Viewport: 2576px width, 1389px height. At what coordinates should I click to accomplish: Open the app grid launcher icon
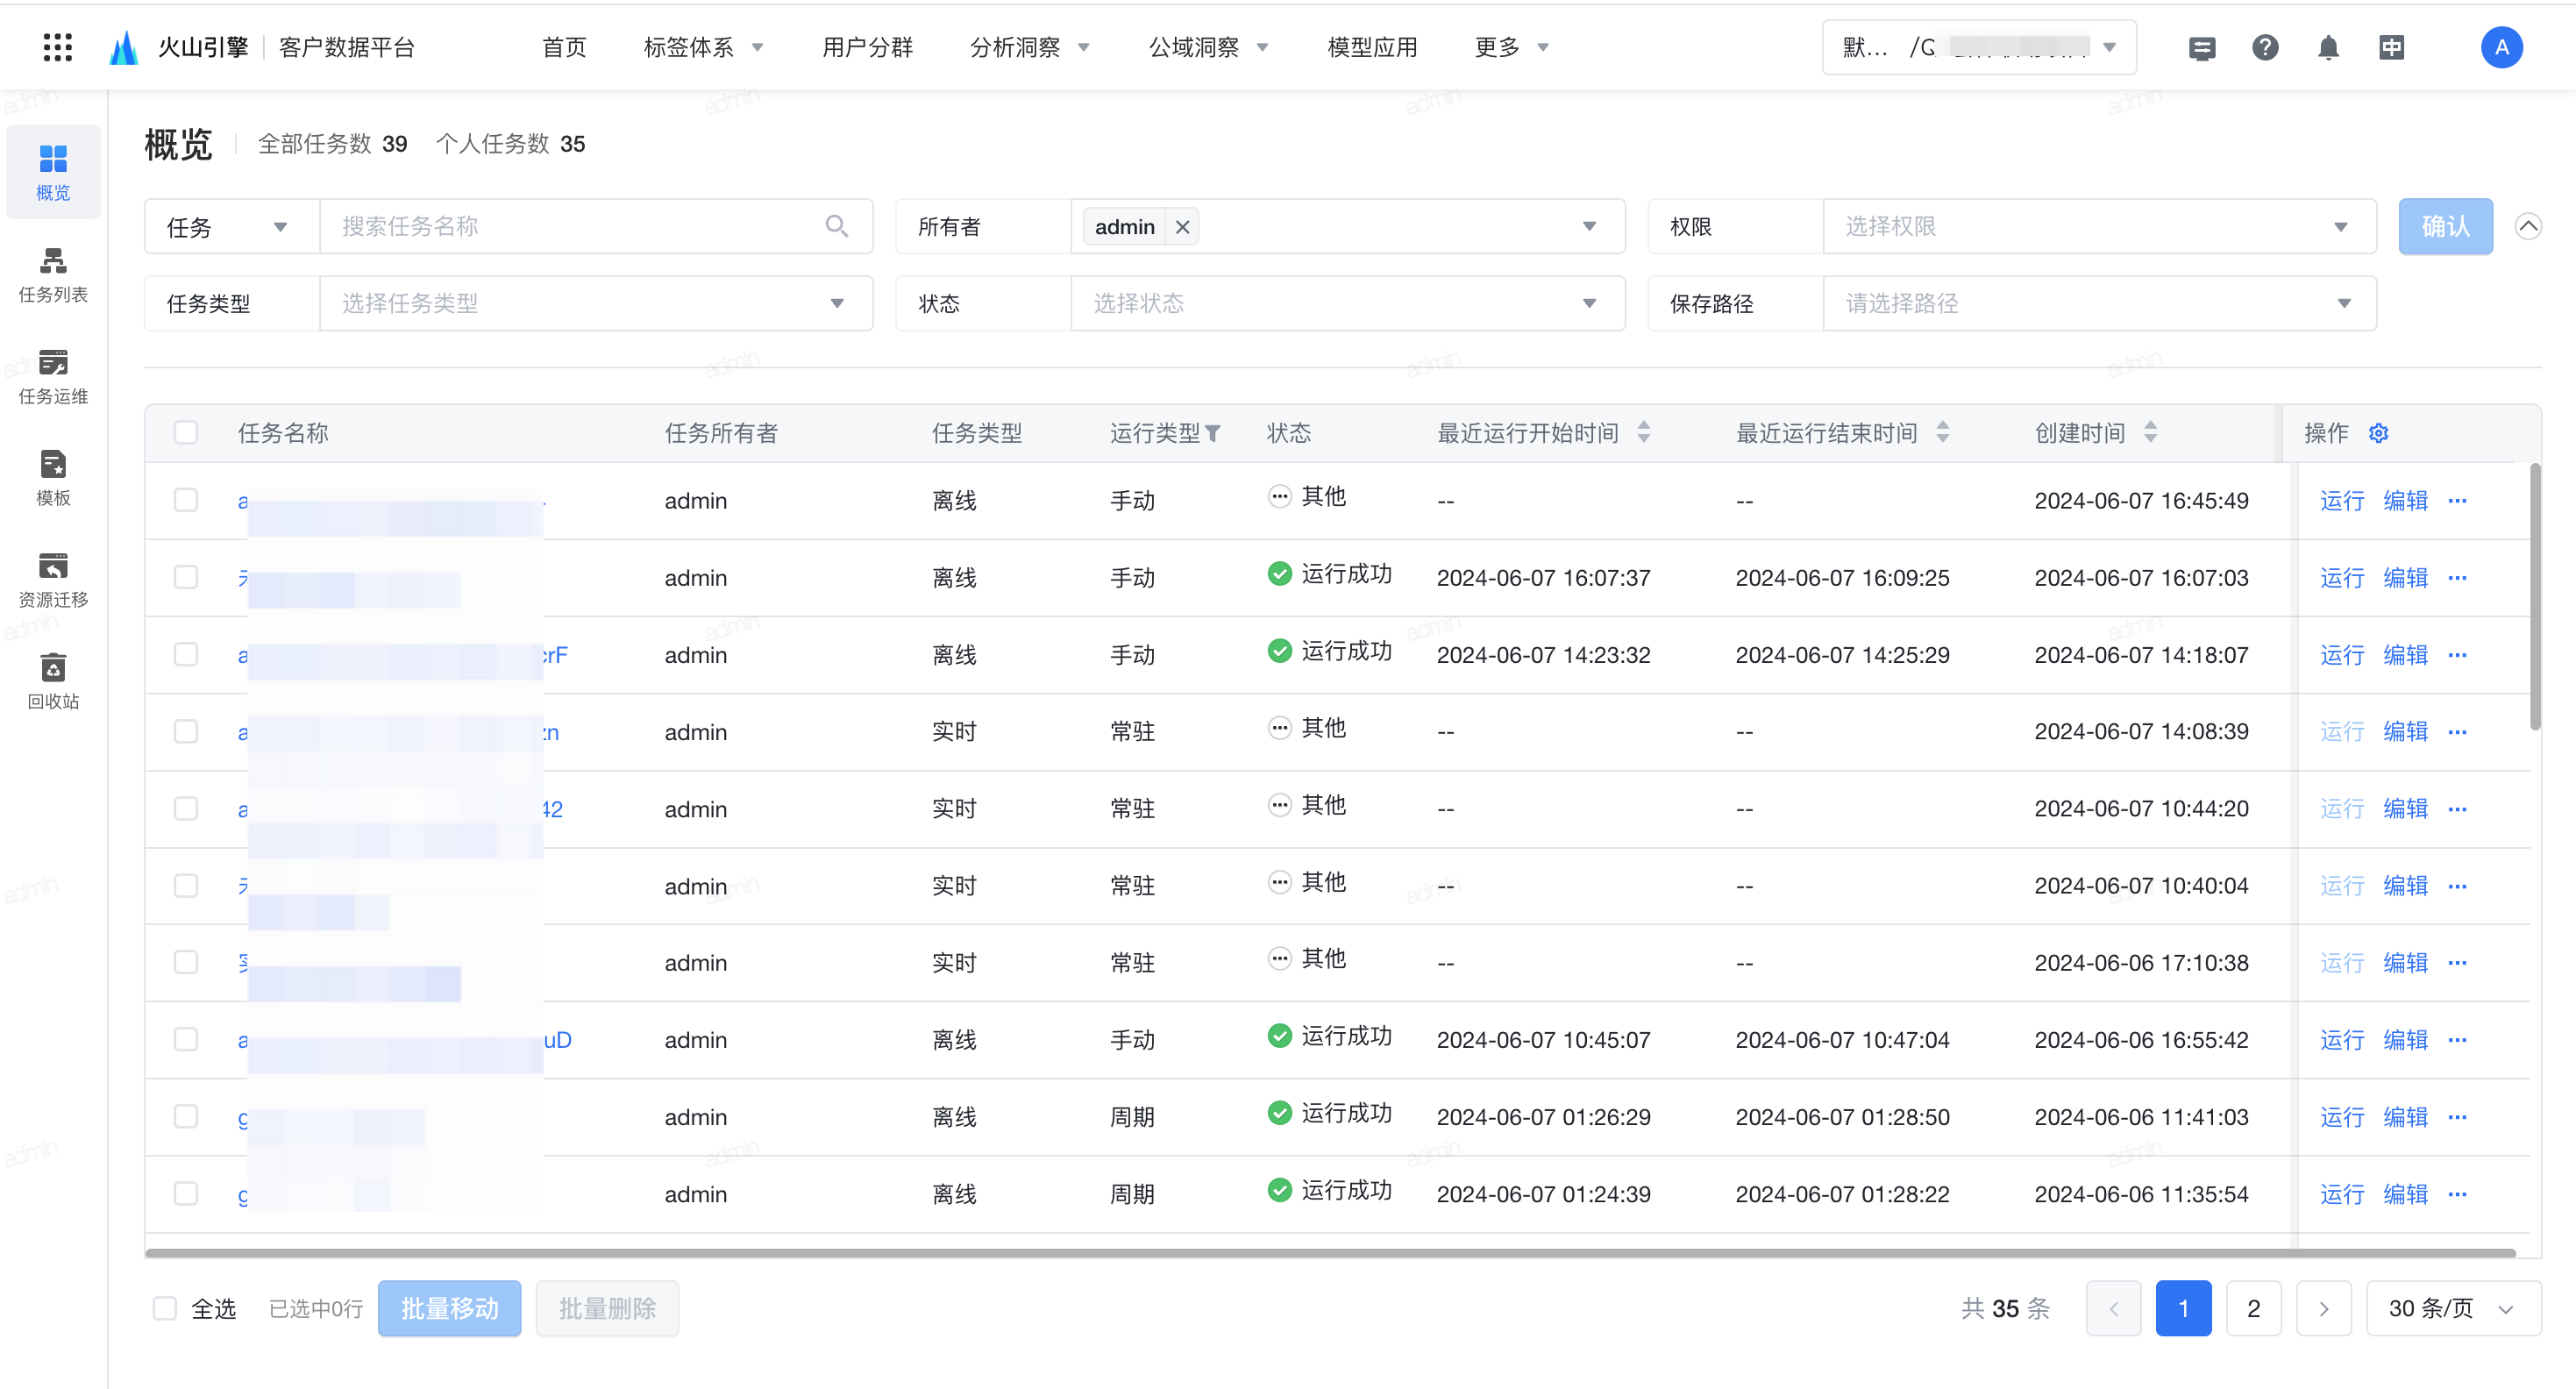(x=58, y=47)
